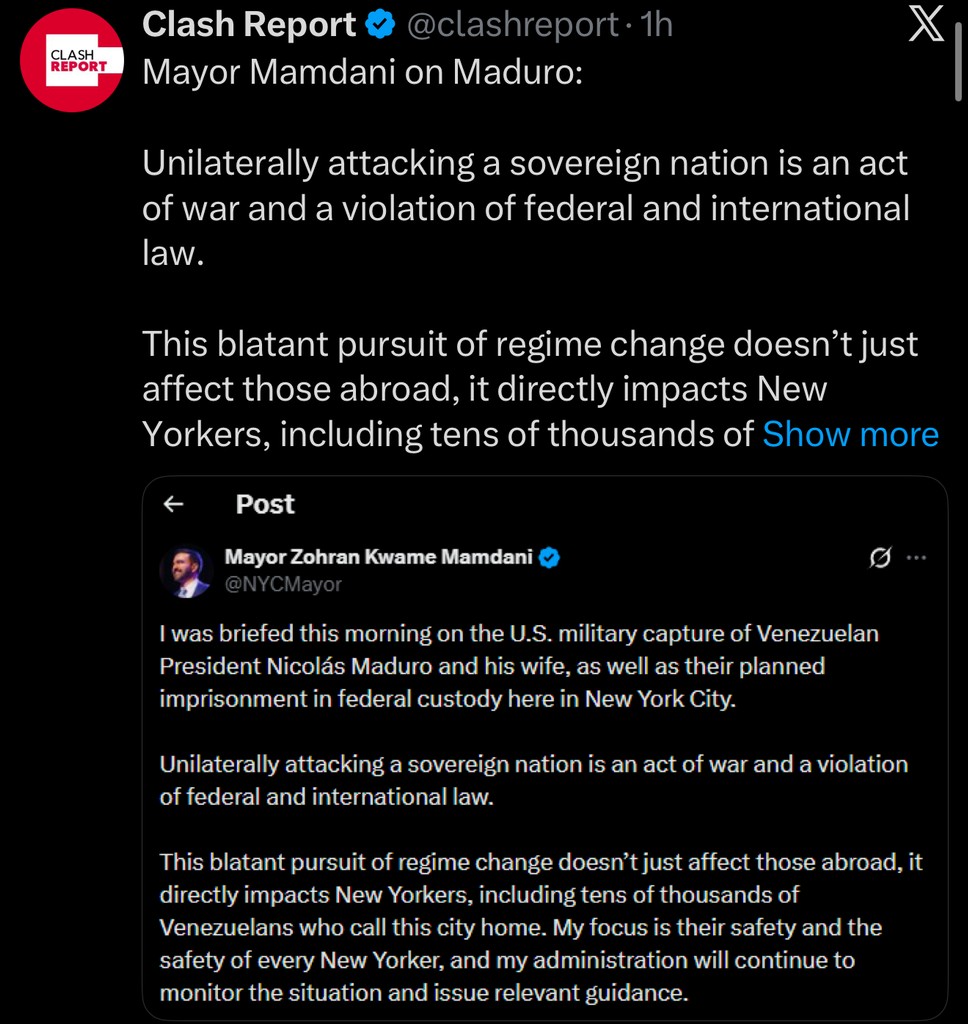Click the "Mayor Mamdani on Maduro:" text line
968x1024 pixels.
362,74
